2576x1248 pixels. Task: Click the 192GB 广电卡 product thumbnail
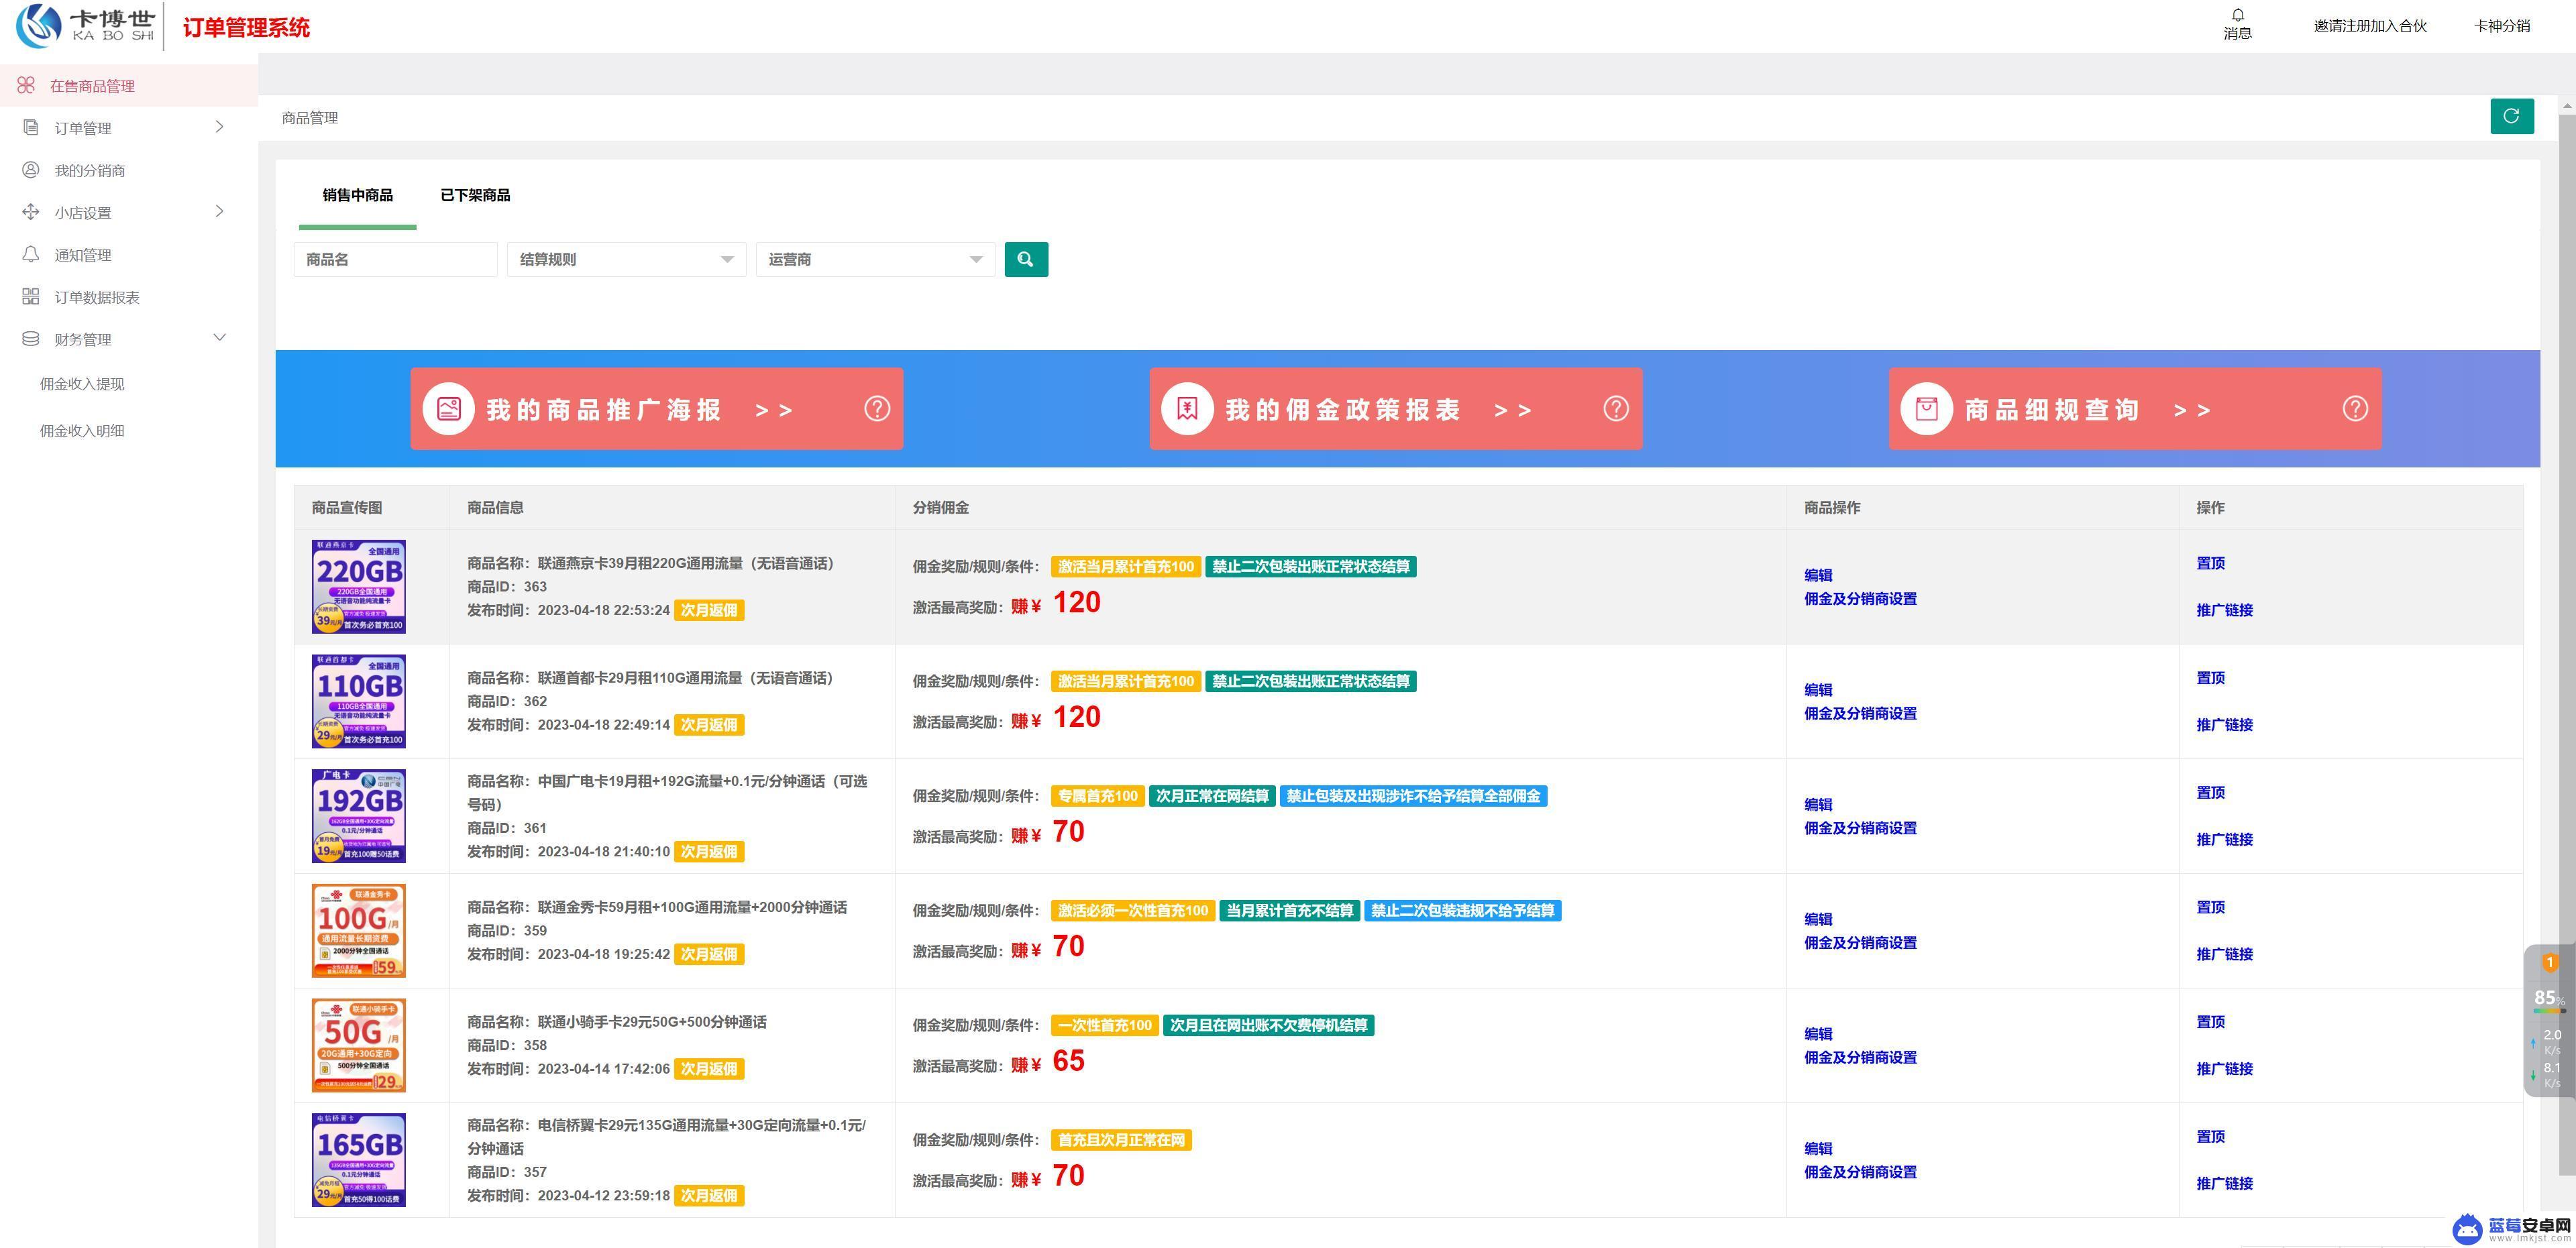click(359, 816)
